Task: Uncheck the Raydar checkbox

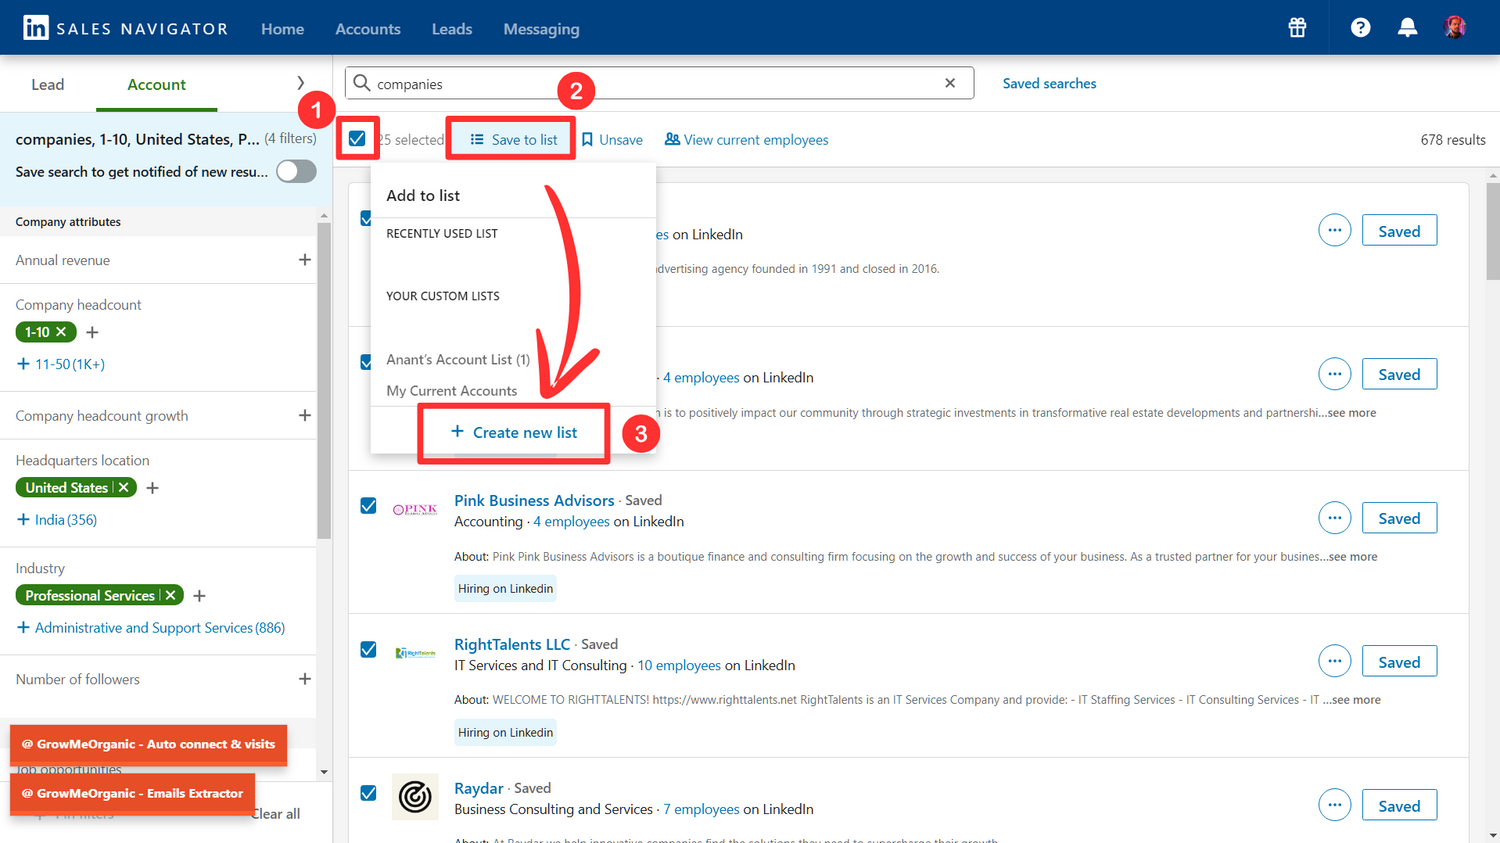Action: pos(368,793)
